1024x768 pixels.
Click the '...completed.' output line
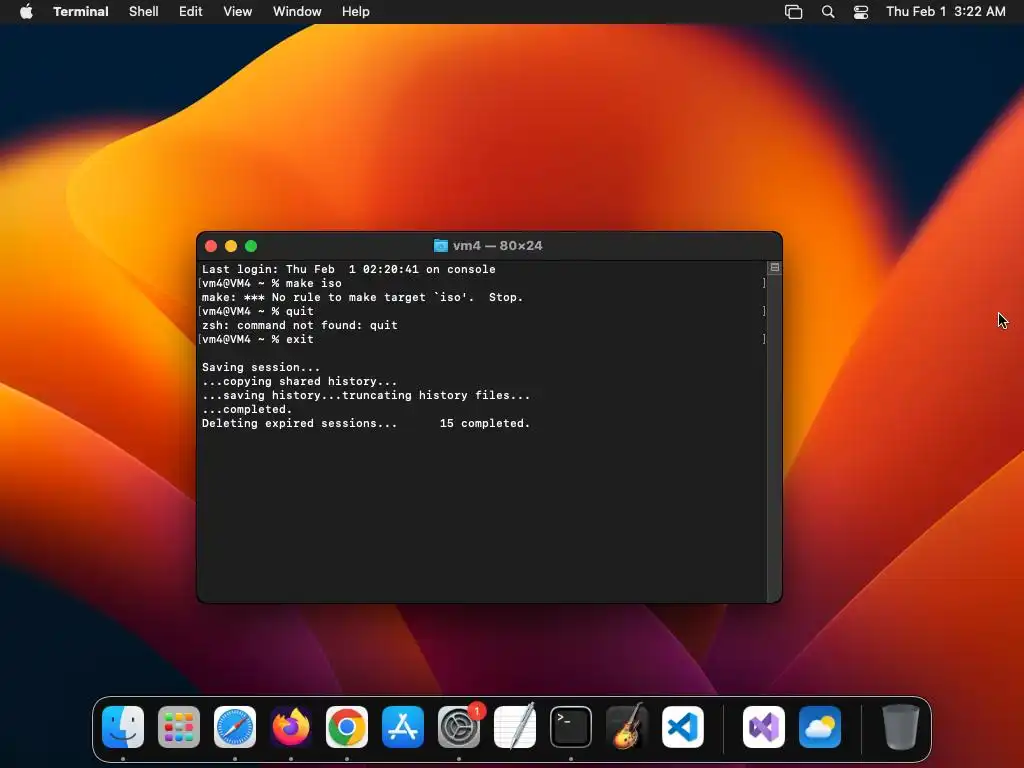coord(247,409)
